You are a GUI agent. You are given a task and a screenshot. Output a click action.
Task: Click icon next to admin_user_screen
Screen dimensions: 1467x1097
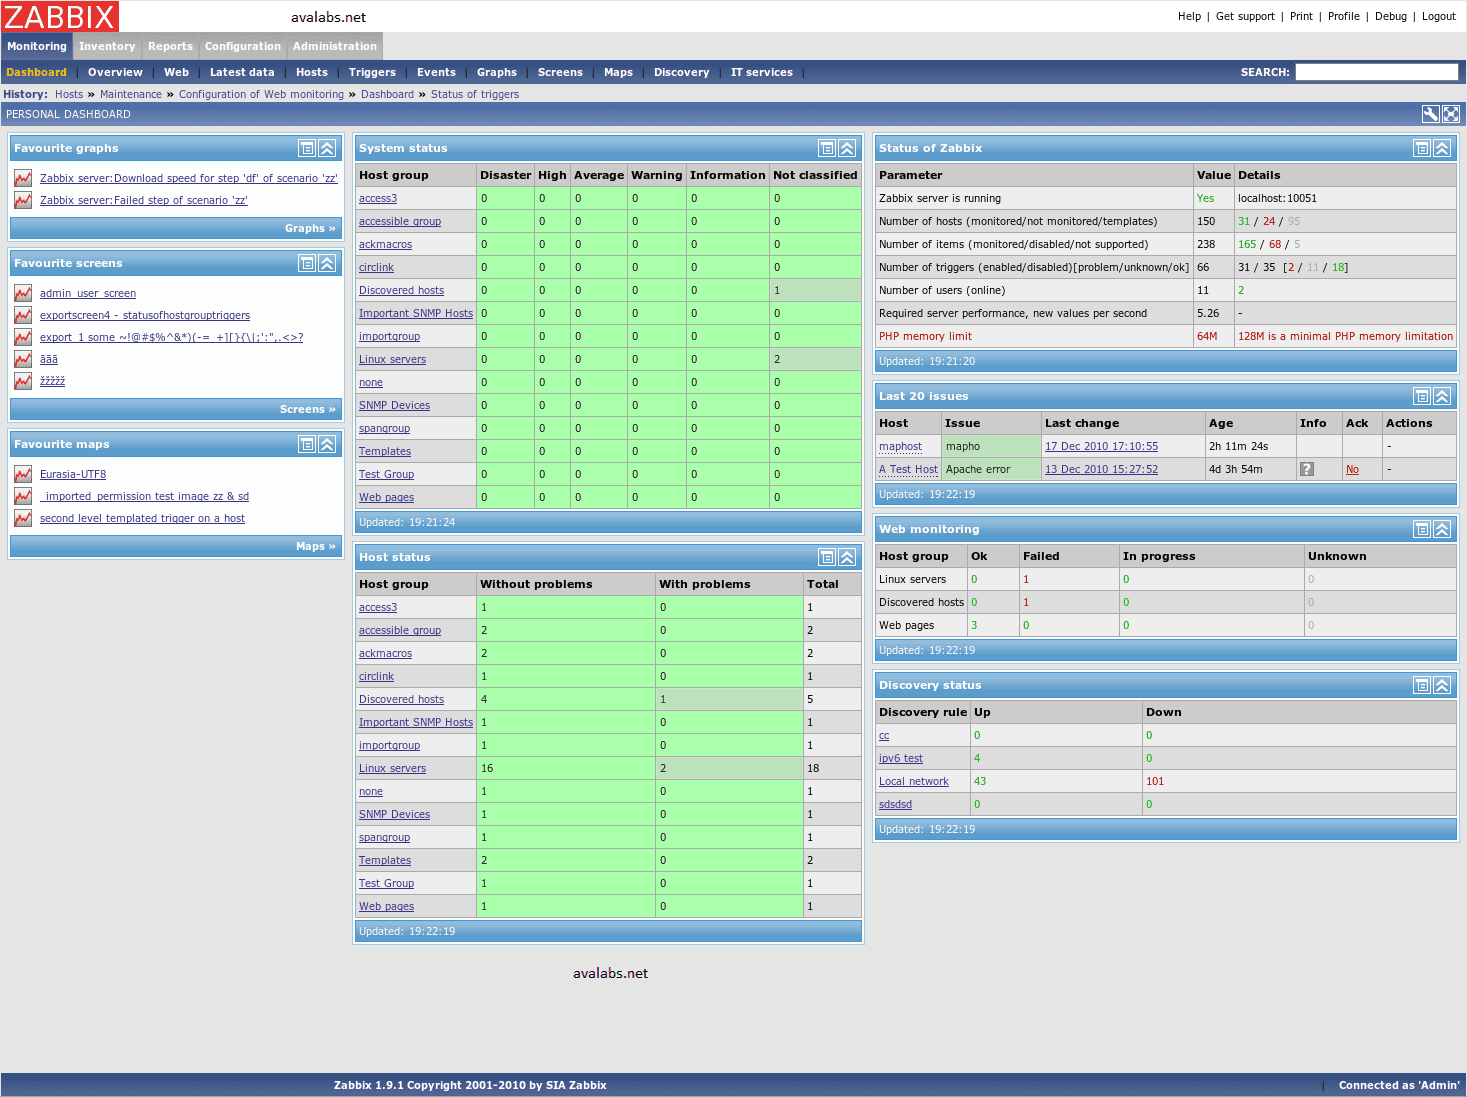[23, 293]
